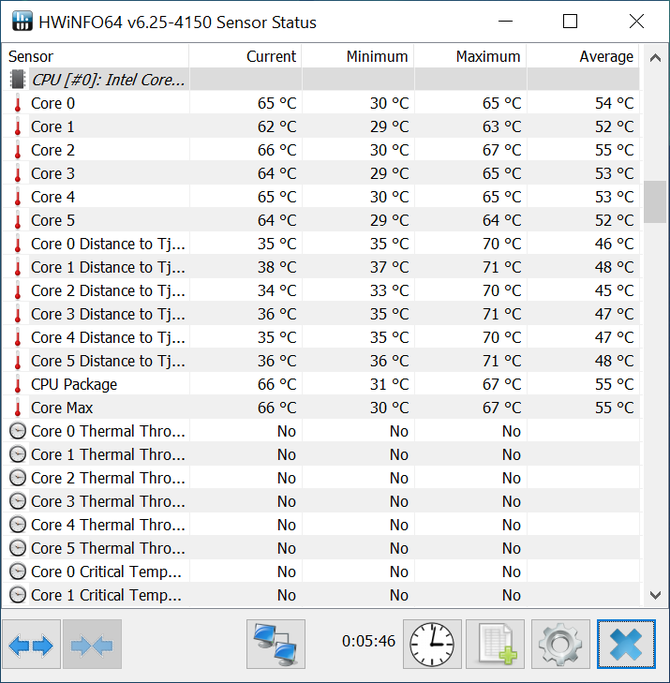
Task: Select Core 1 Distance to Tj row label
Action: [x=108, y=267]
